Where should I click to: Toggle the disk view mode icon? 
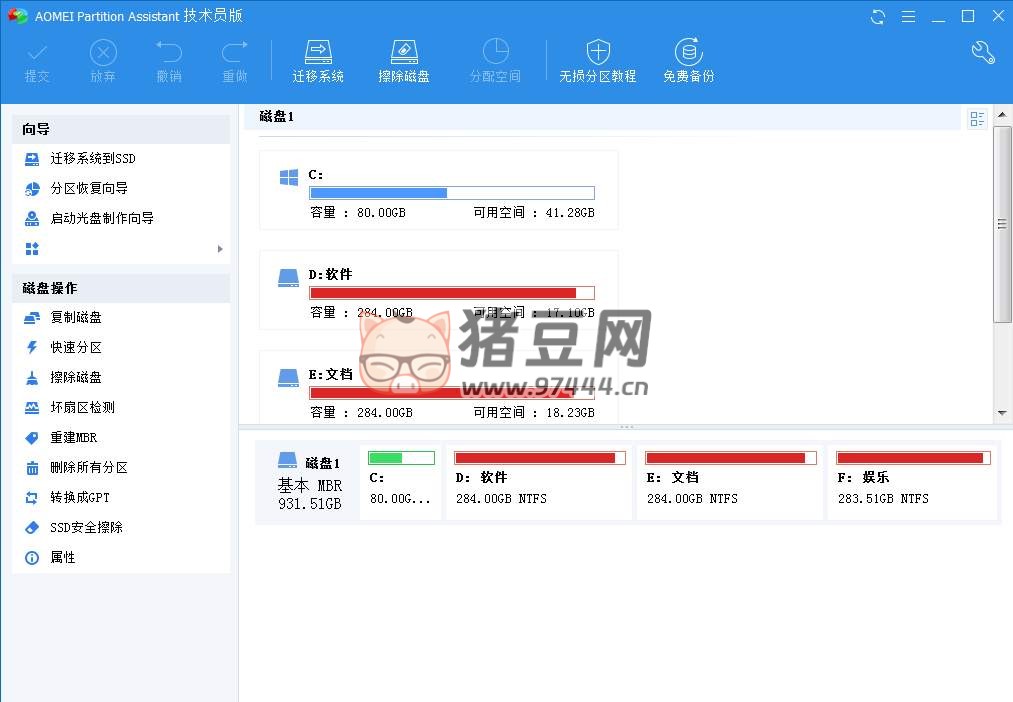coord(977,119)
